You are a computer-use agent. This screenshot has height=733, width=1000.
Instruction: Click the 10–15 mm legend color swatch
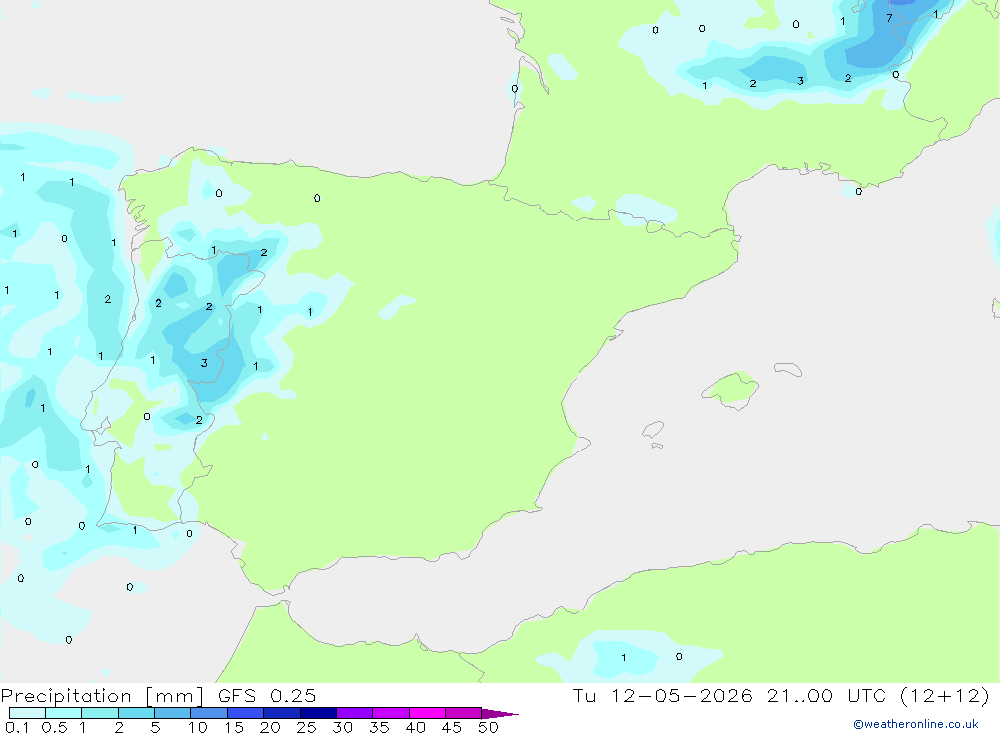tap(209, 713)
